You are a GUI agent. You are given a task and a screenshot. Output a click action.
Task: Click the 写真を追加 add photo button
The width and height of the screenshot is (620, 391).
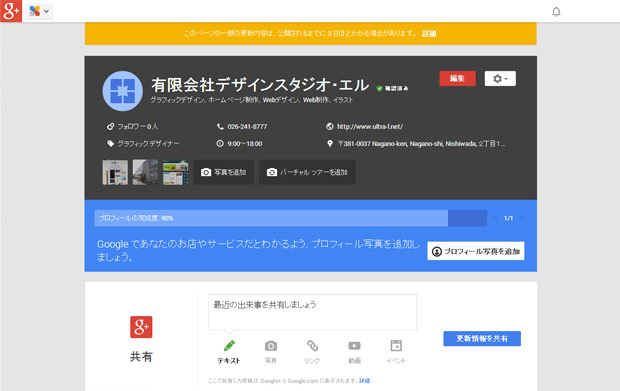(x=223, y=172)
